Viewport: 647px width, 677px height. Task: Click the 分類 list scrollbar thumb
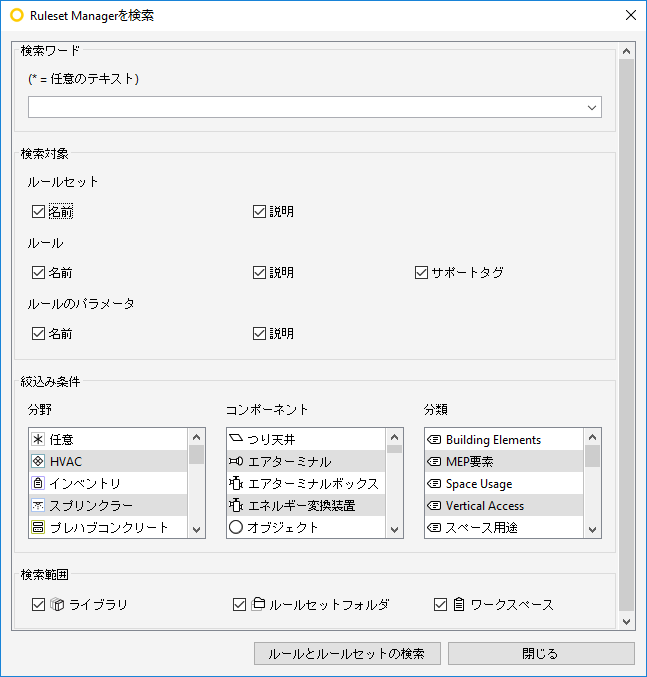click(x=592, y=456)
